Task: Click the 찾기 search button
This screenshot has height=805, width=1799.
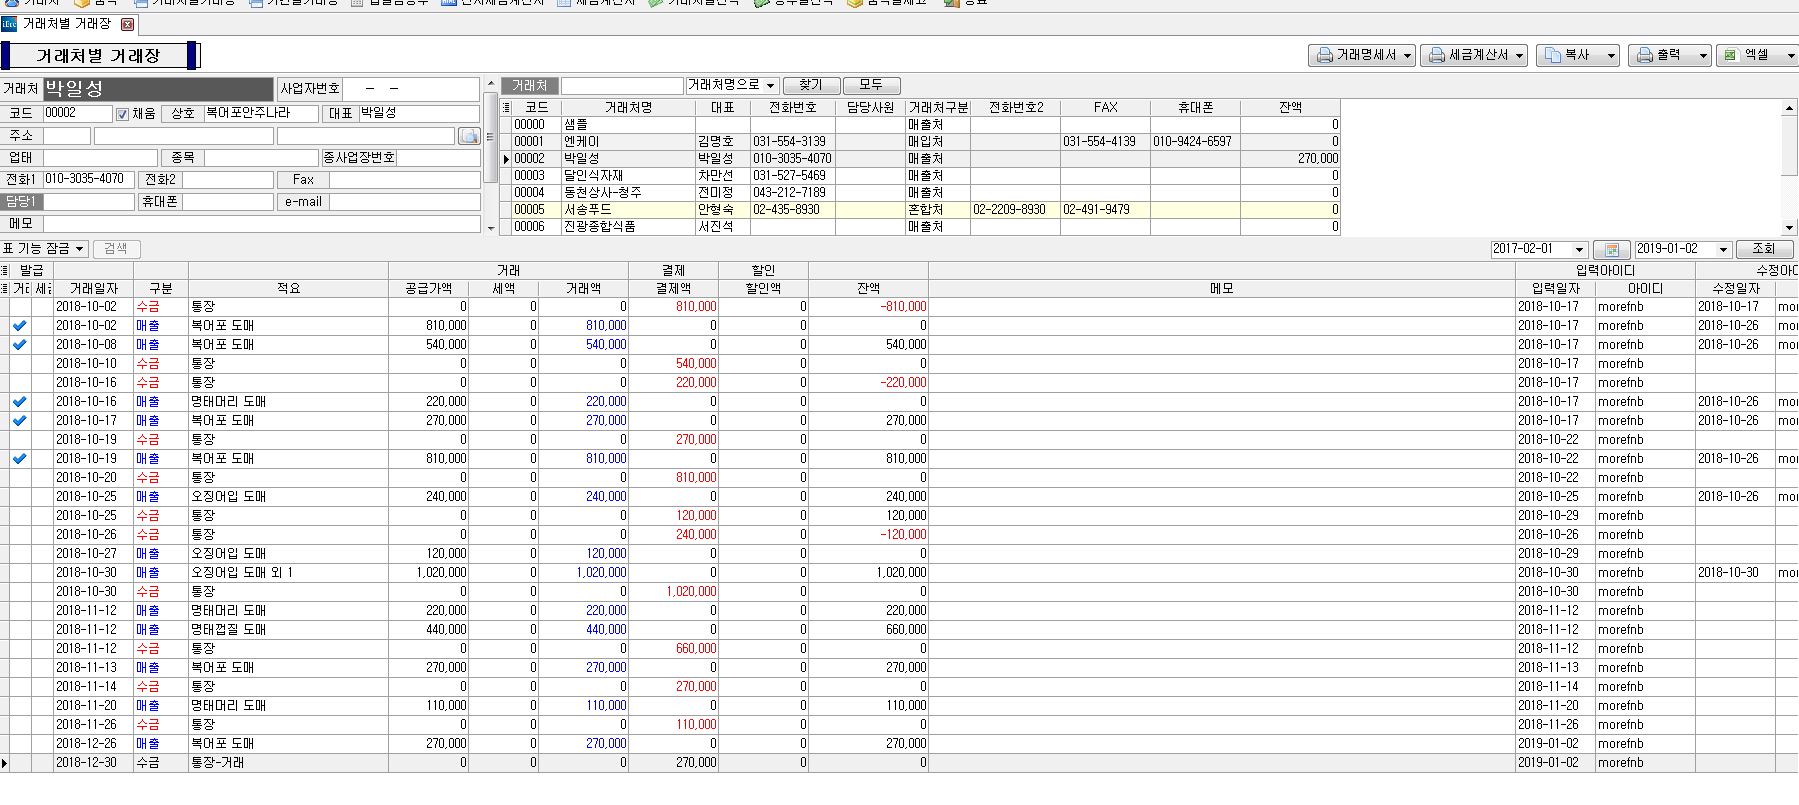Action: tap(810, 86)
